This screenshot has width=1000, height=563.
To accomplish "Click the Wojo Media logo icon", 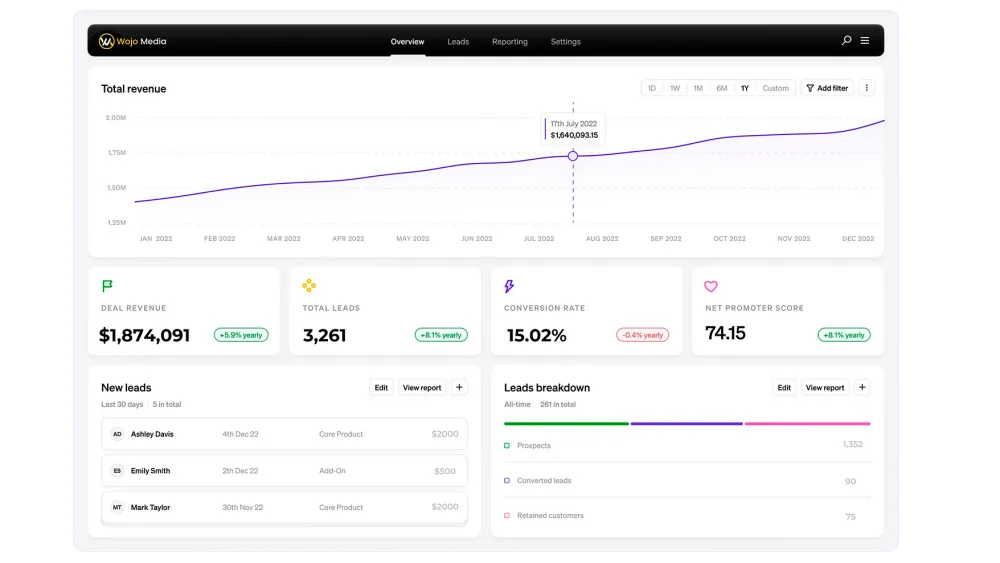I will tap(106, 41).
